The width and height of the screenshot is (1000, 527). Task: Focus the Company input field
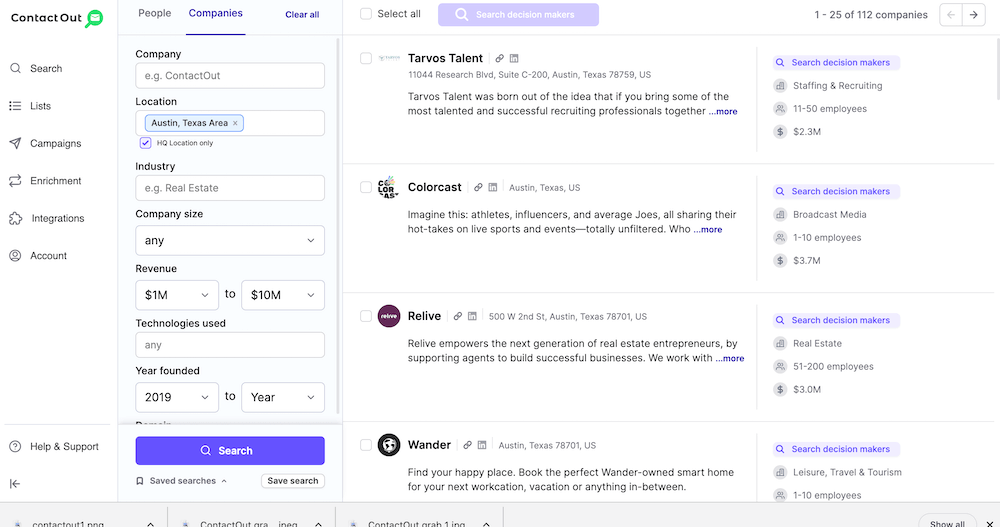click(230, 75)
